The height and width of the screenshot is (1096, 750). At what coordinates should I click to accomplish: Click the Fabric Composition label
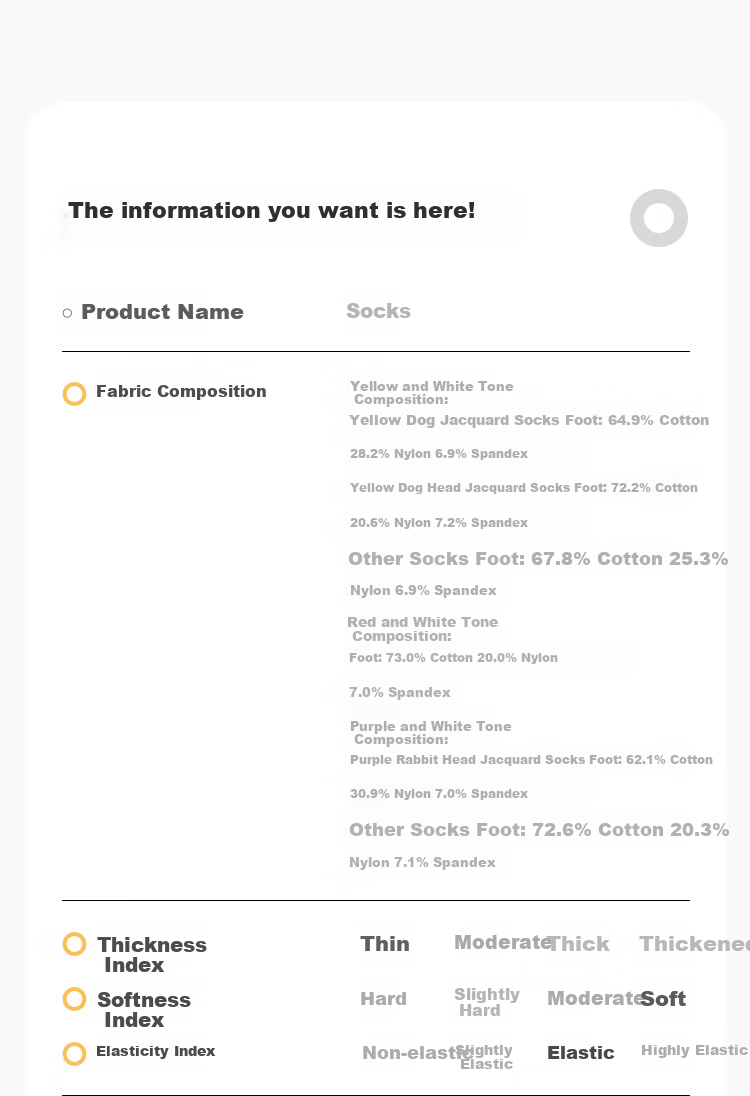click(x=181, y=391)
